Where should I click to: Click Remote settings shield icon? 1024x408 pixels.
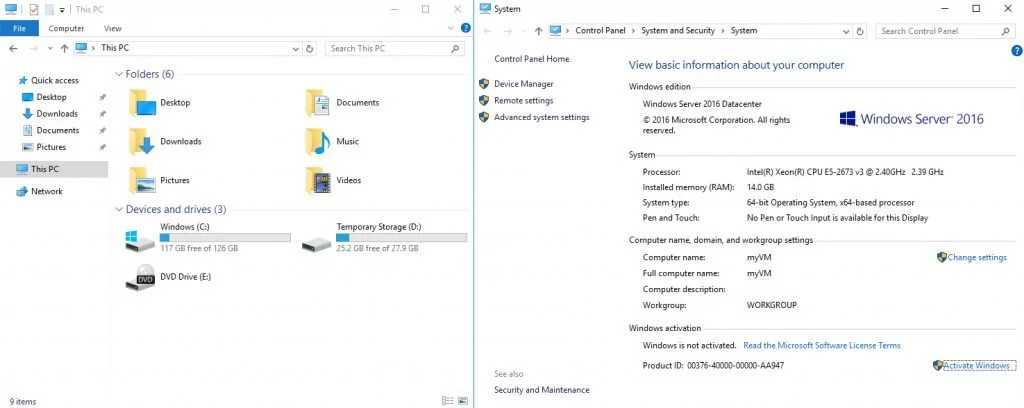tap(484, 101)
